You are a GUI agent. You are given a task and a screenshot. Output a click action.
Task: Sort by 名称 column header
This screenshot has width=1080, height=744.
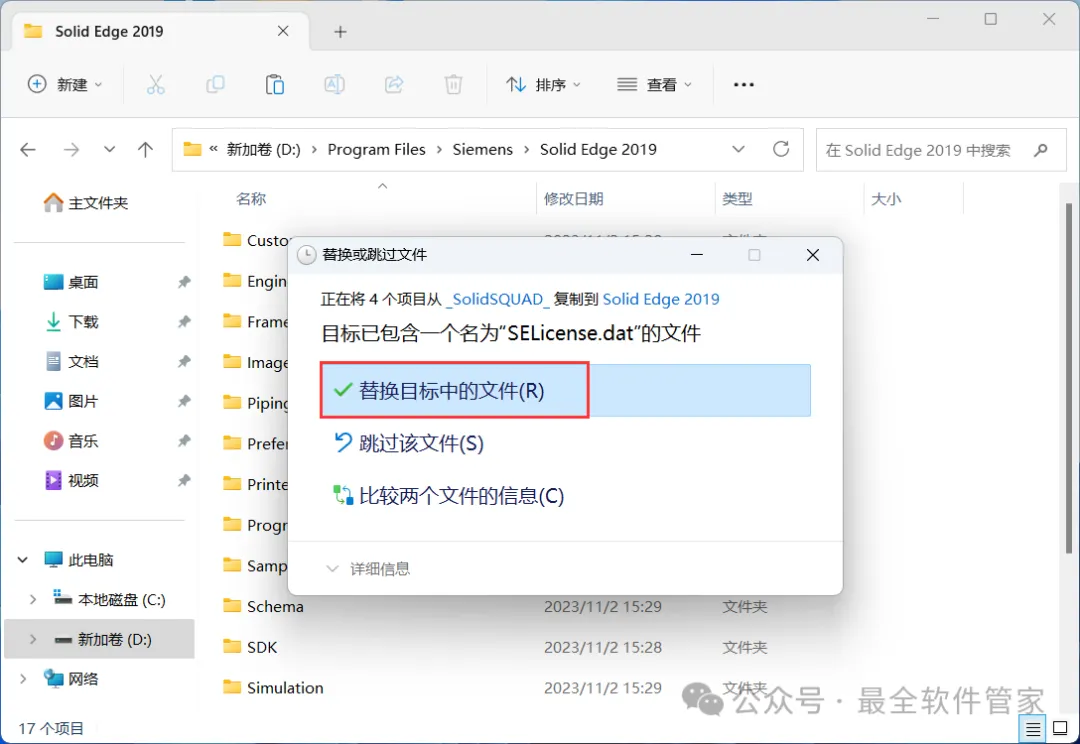[251, 199]
